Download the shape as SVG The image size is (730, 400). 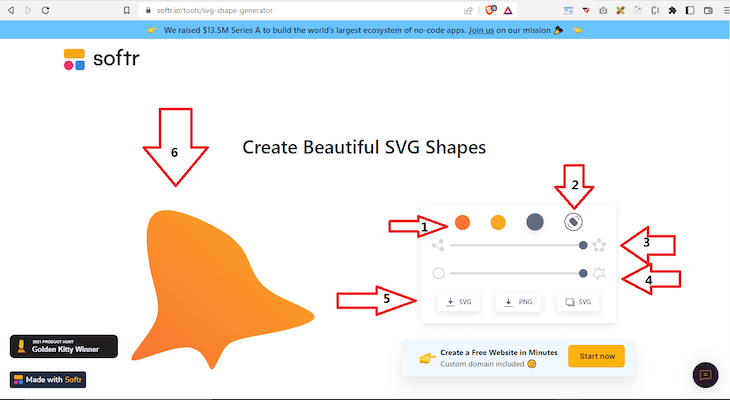[459, 302]
